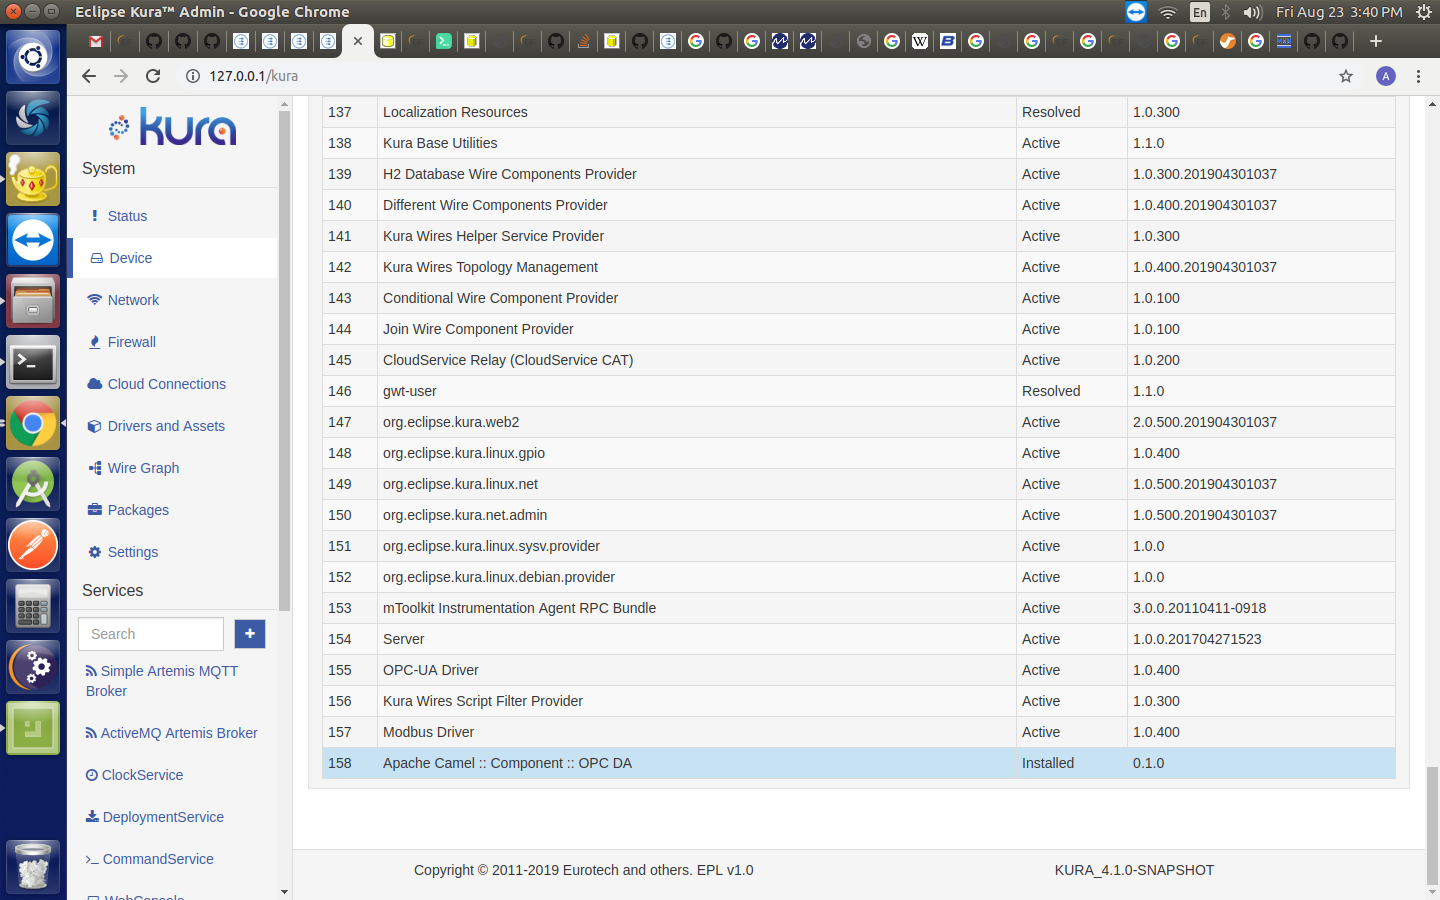Select Localization Resources row

point(859,112)
